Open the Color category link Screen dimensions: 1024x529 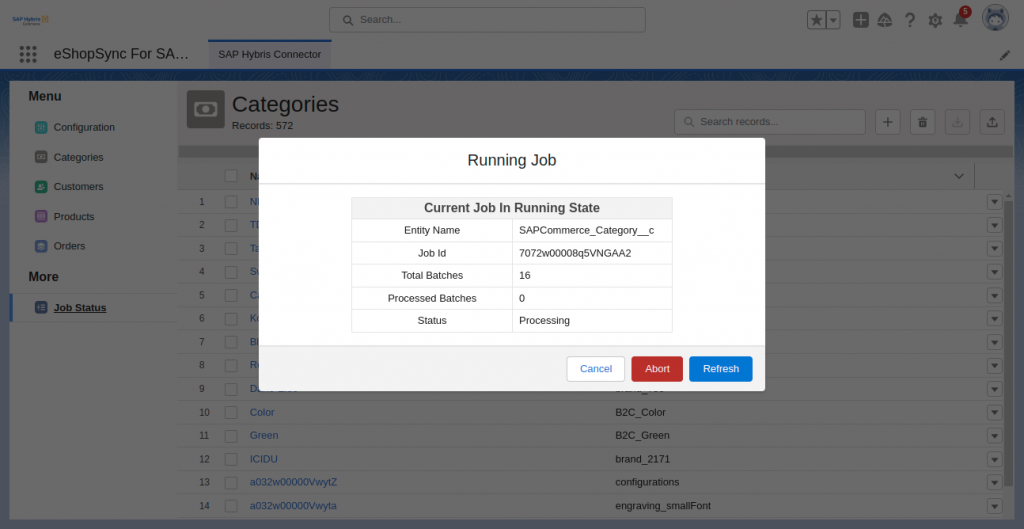point(262,413)
